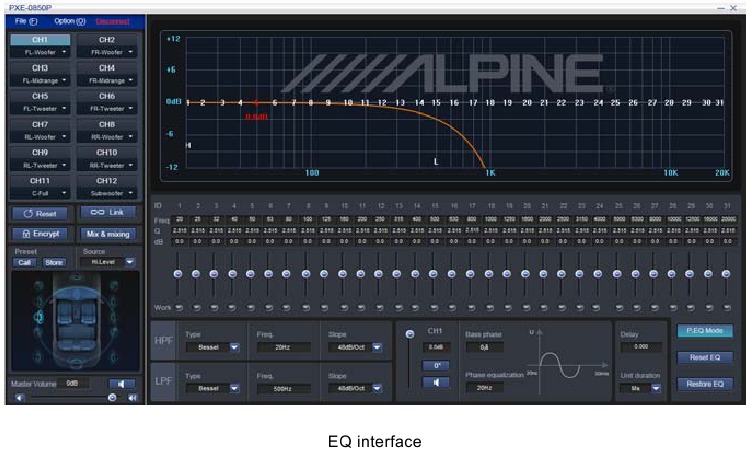Click the HPF filter label block
This screenshot has width=750, height=449.
(164, 340)
